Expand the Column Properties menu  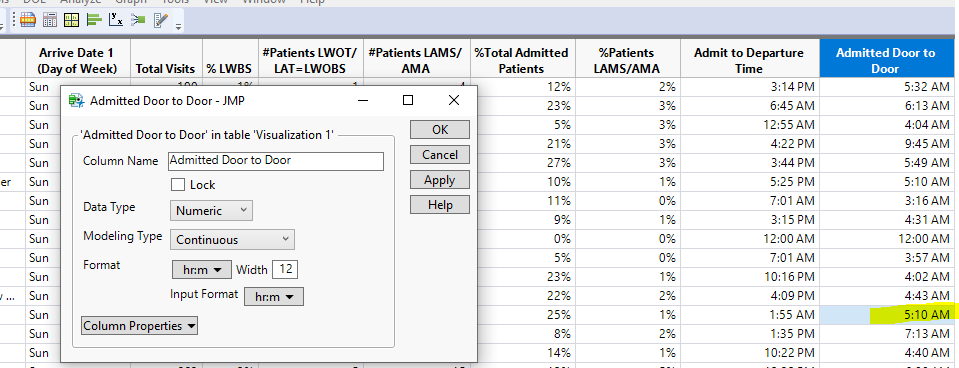pyautogui.click(x=139, y=326)
